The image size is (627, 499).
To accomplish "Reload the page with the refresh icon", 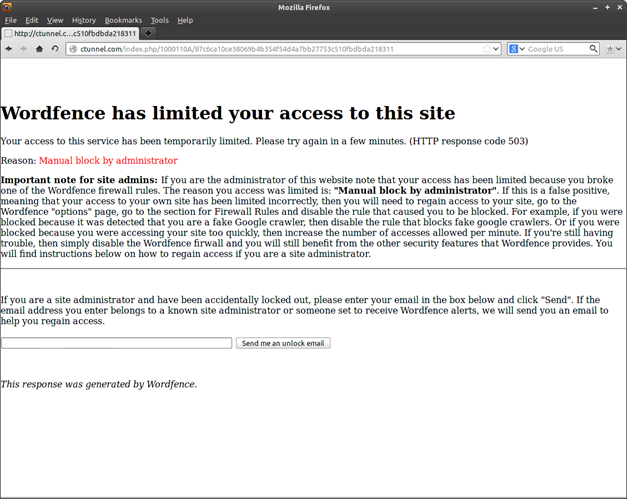I will pyautogui.click(x=55, y=49).
